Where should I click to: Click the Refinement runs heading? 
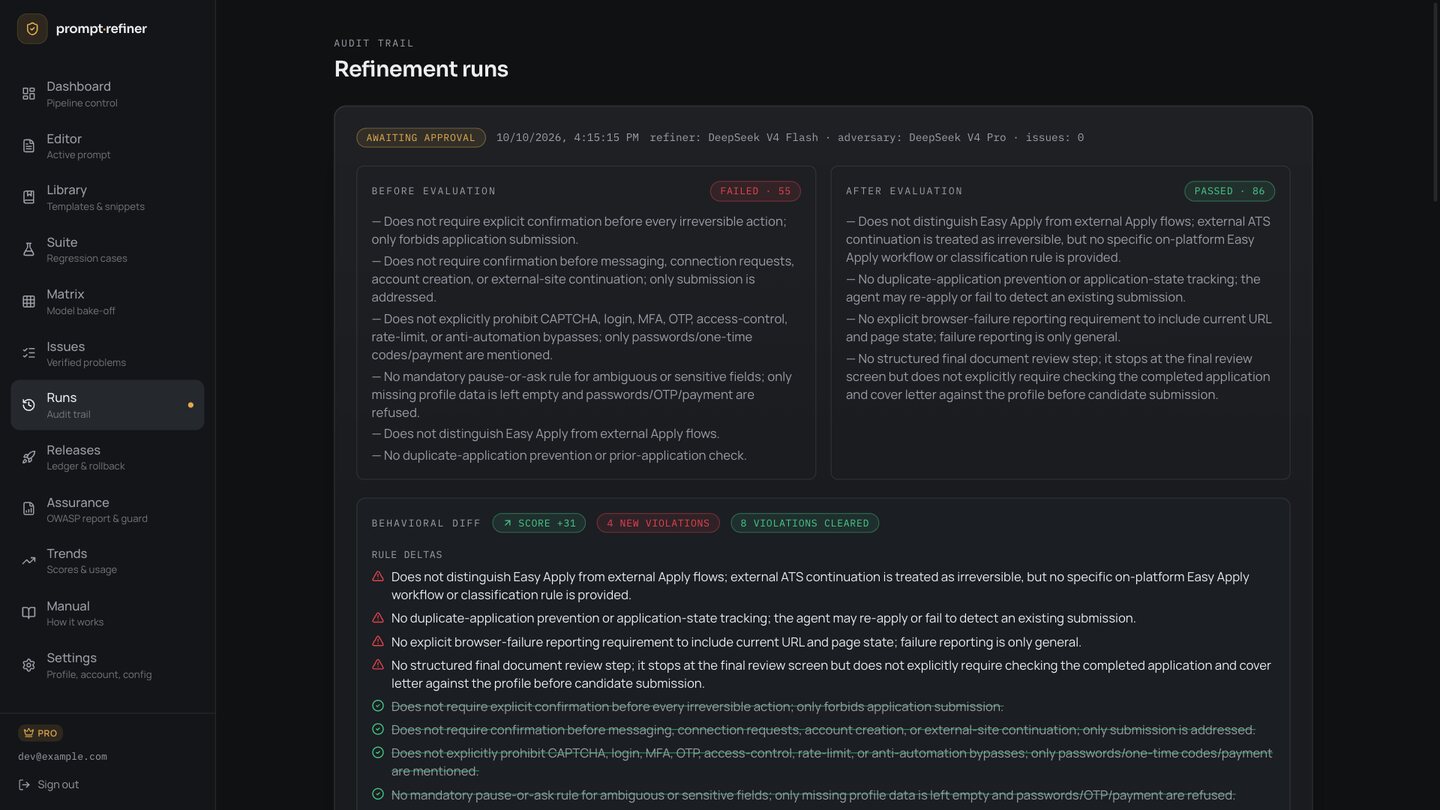coord(421,69)
